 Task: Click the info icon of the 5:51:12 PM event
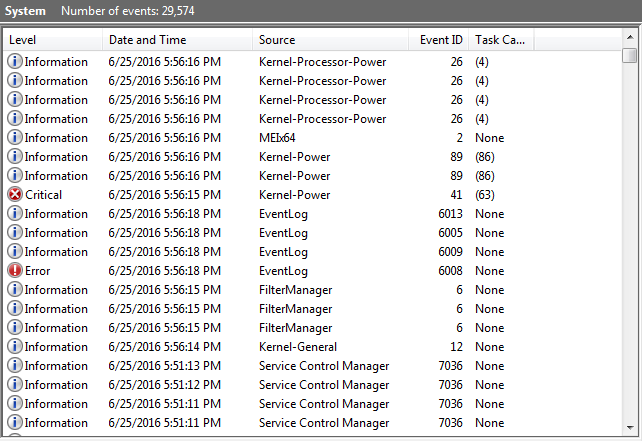pos(15,385)
